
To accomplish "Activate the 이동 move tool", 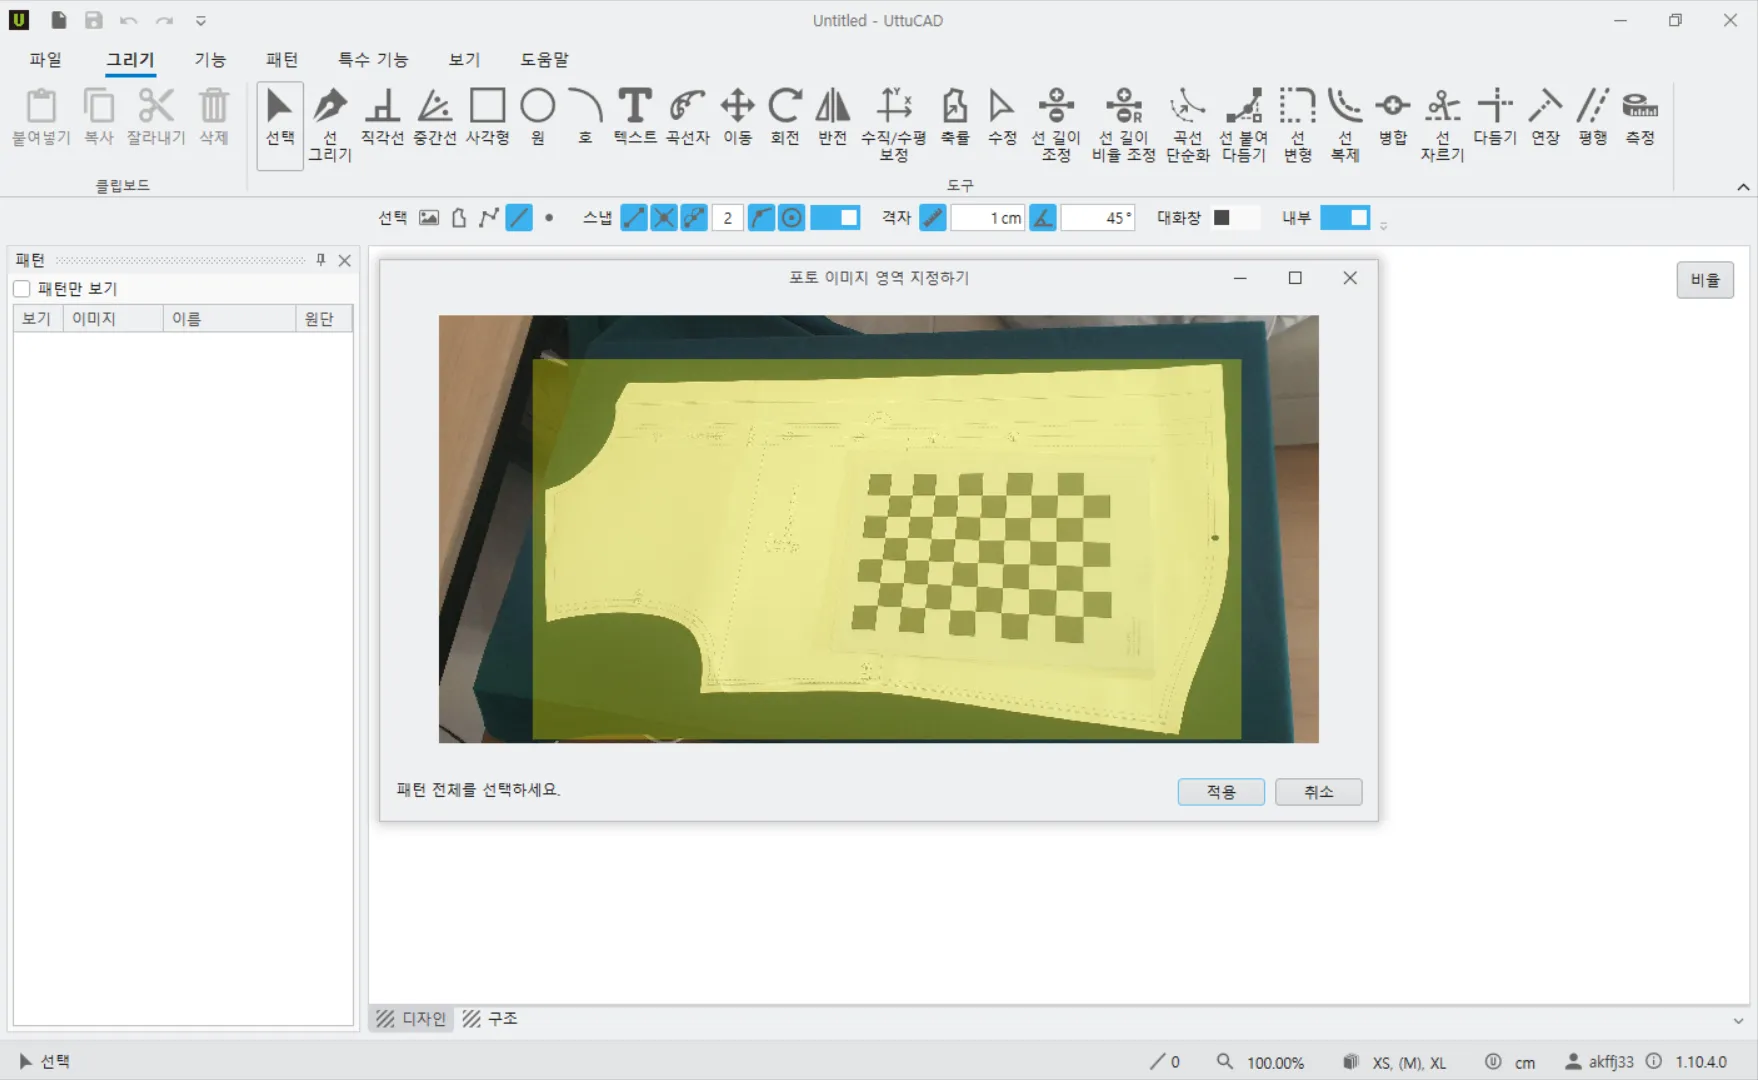I will click(738, 118).
